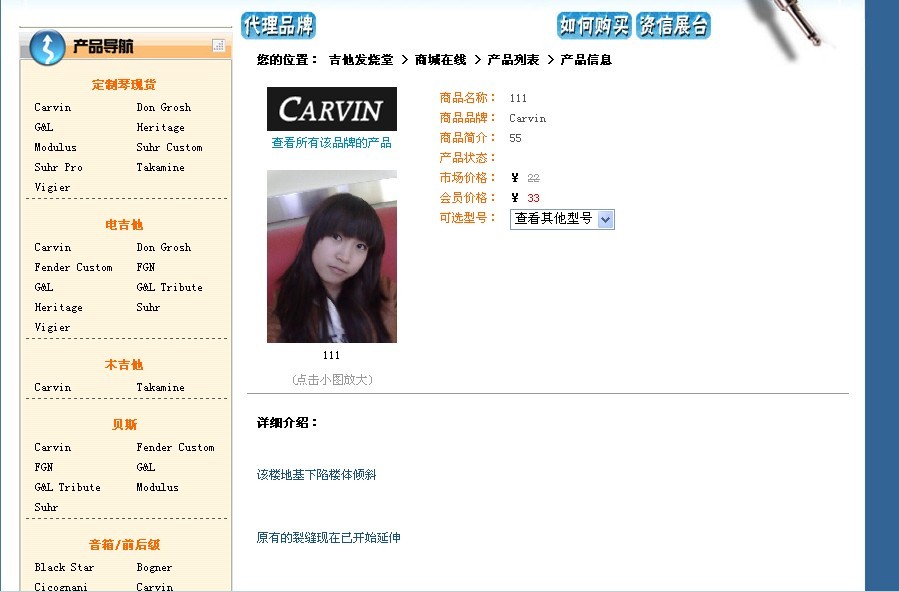Select G&L Tribute under 电吉他
Screen dimensions: 899x592
(170, 287)
